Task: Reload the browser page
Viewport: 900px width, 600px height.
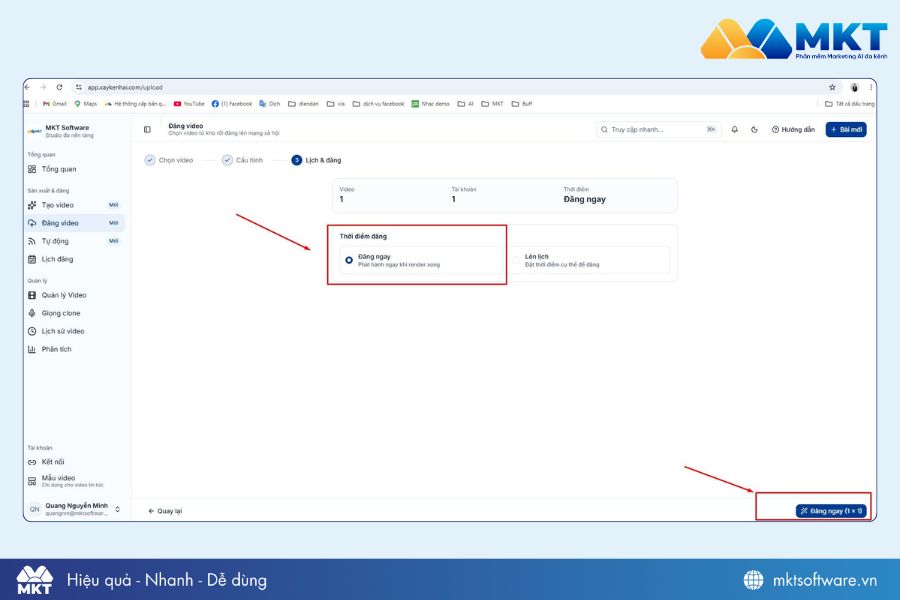Action: [59, 87]
